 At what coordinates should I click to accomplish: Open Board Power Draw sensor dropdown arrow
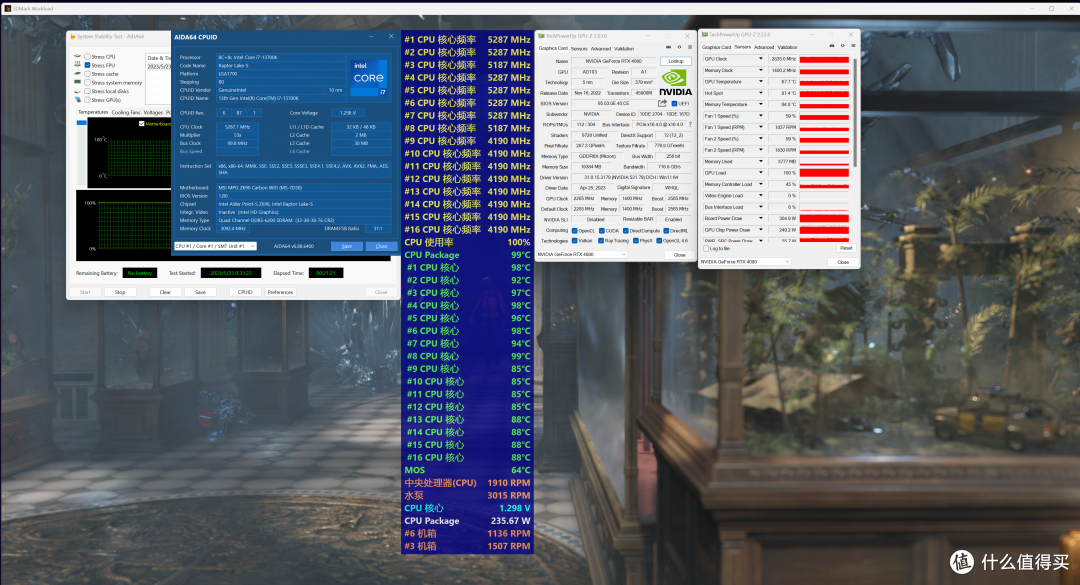pos(761,218)
